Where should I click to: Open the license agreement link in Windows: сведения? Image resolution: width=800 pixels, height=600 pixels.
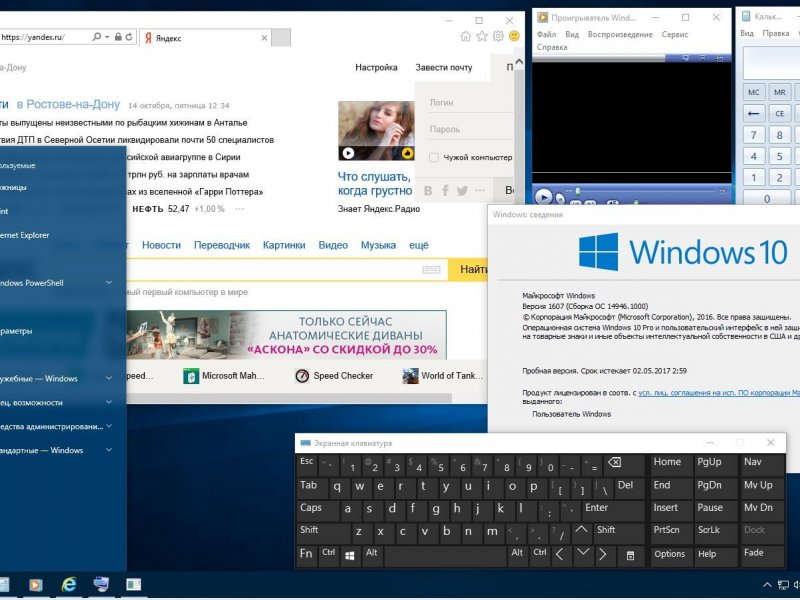(719, 393)
